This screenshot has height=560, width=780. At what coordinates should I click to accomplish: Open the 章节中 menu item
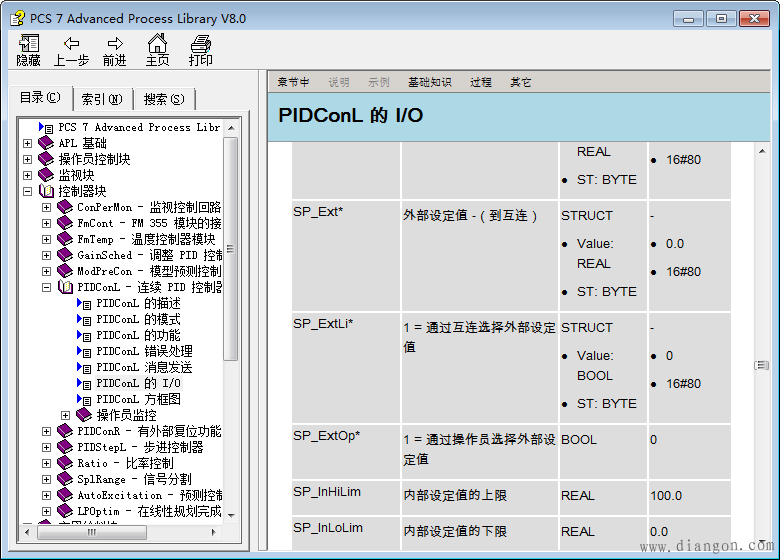[x=293, y=82]
